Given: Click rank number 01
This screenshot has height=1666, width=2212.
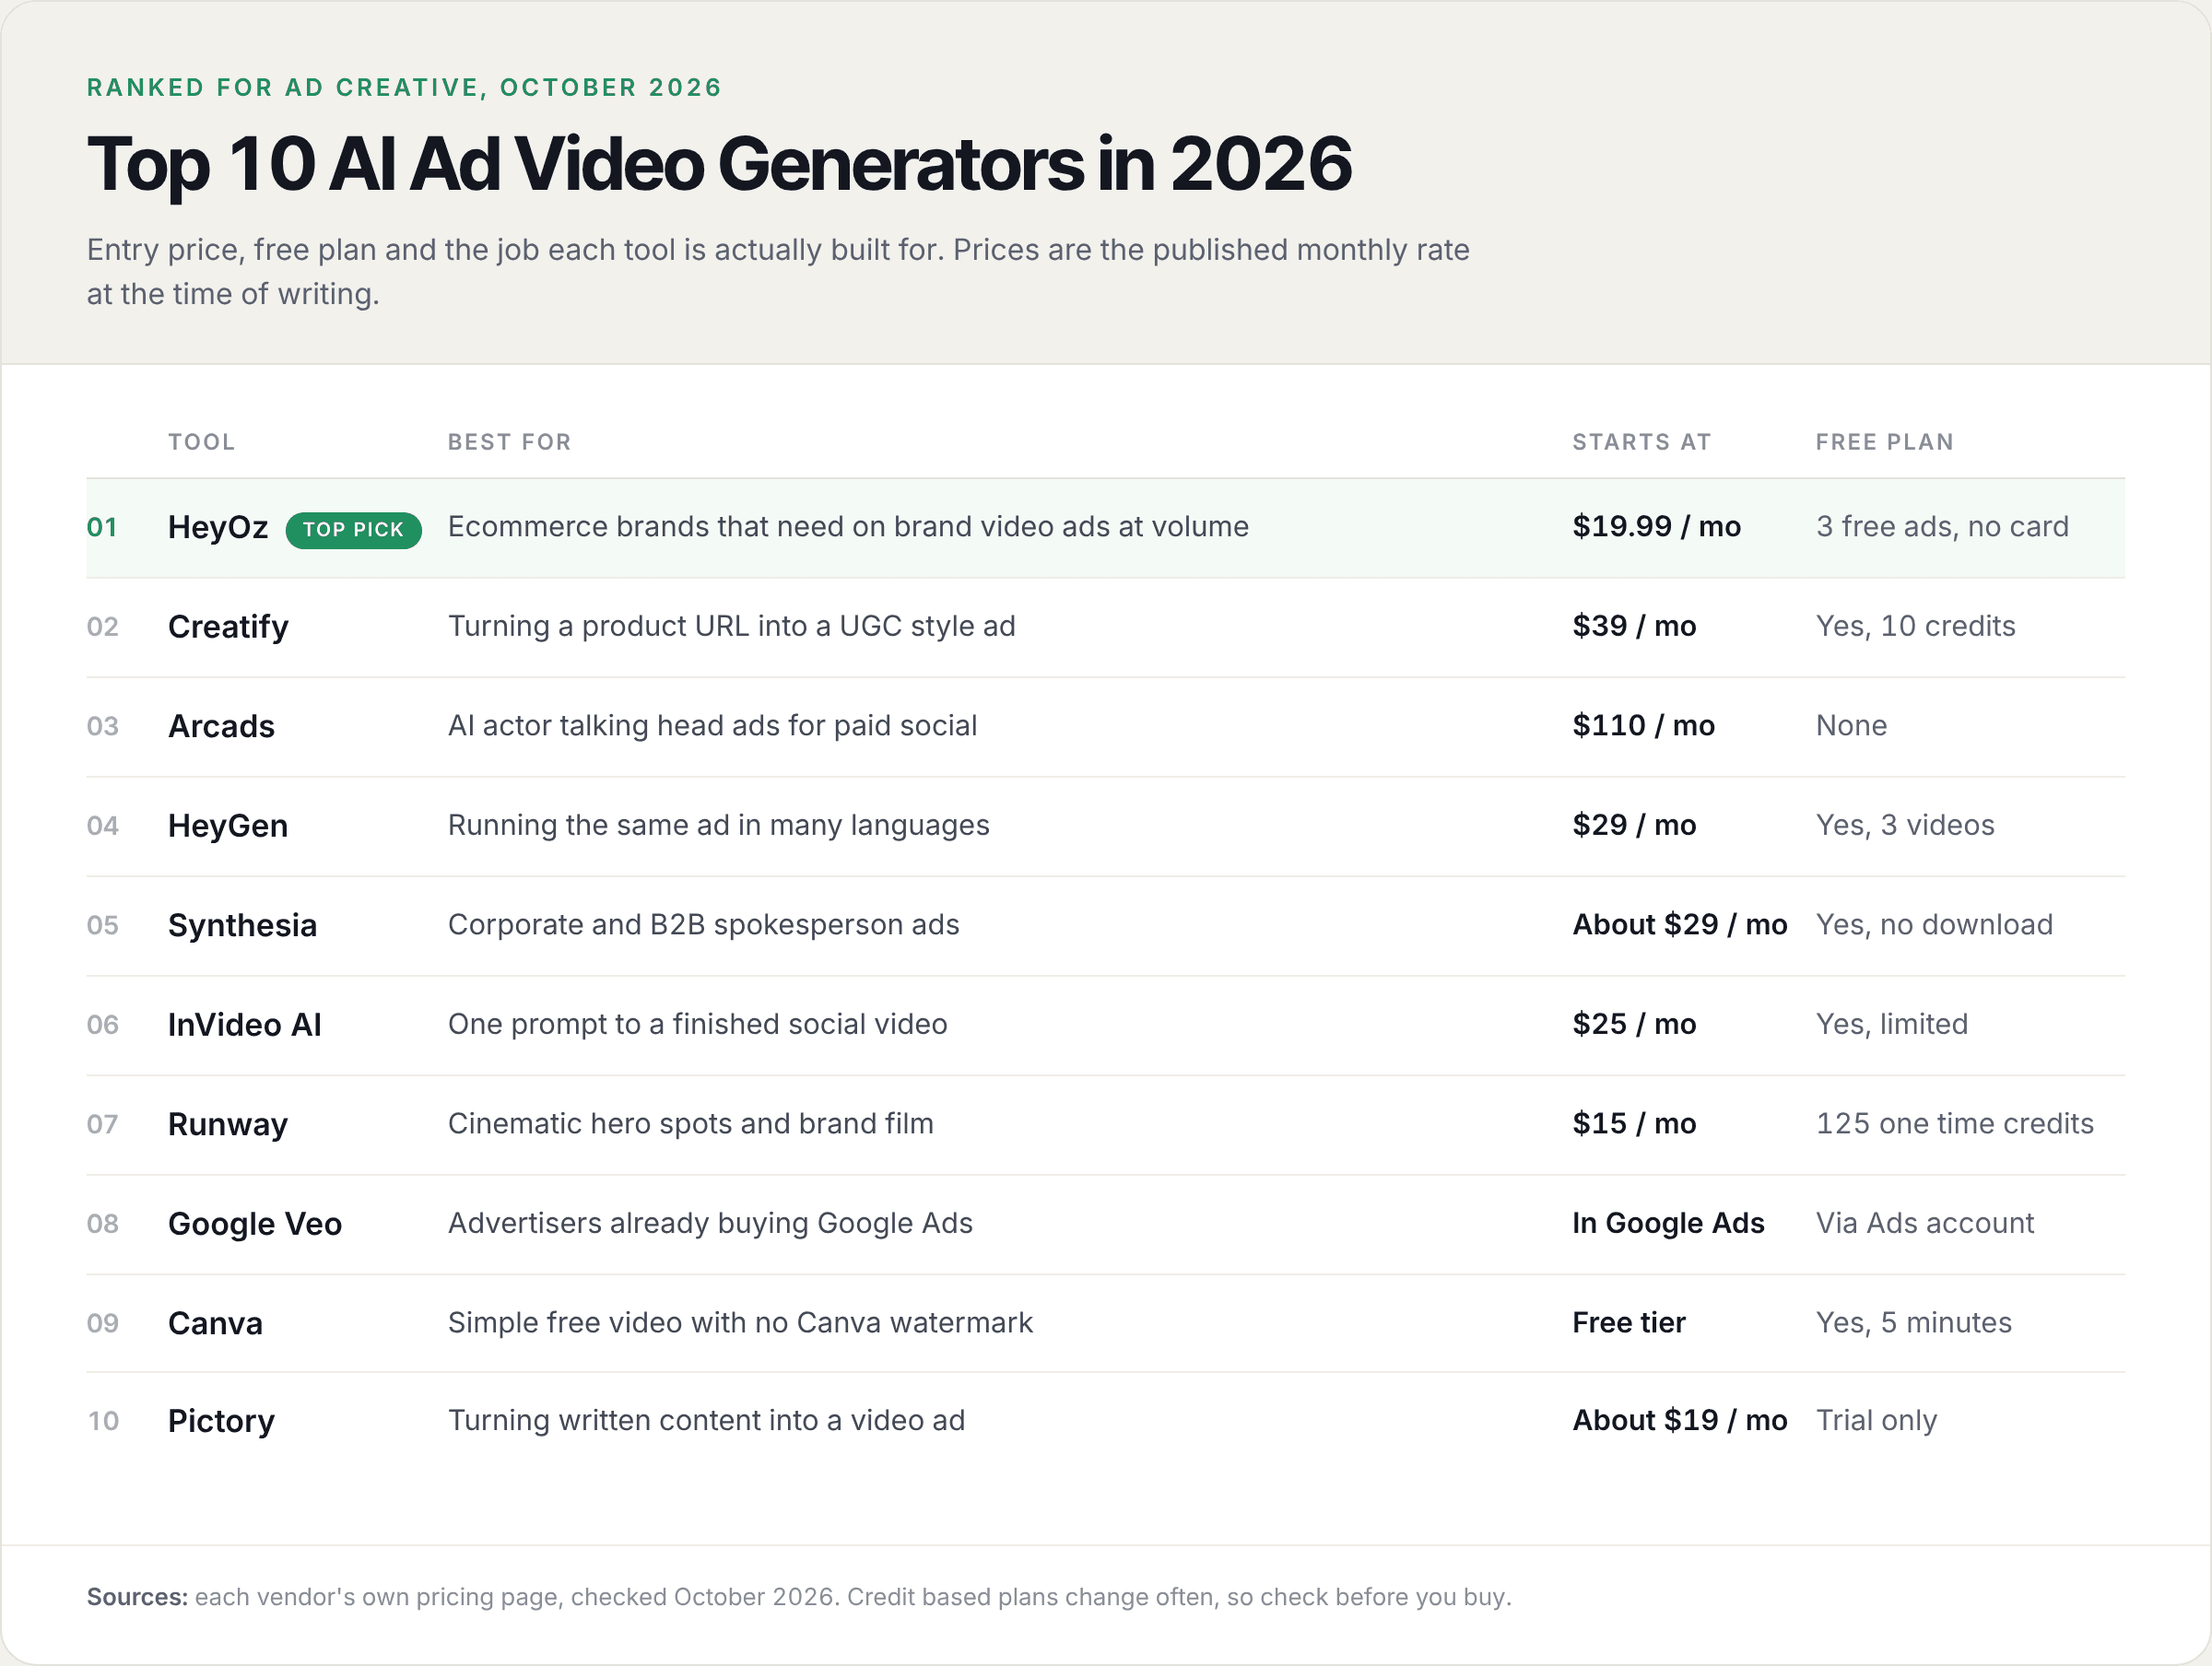Looking at the screenshot, I should (102, 527).
